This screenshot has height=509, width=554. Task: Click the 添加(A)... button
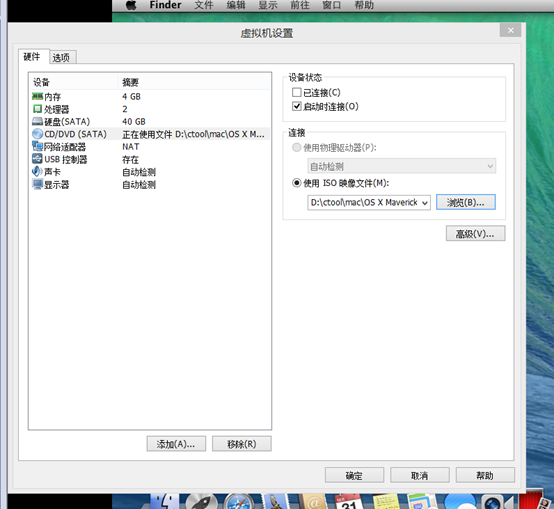pos(176,444)
